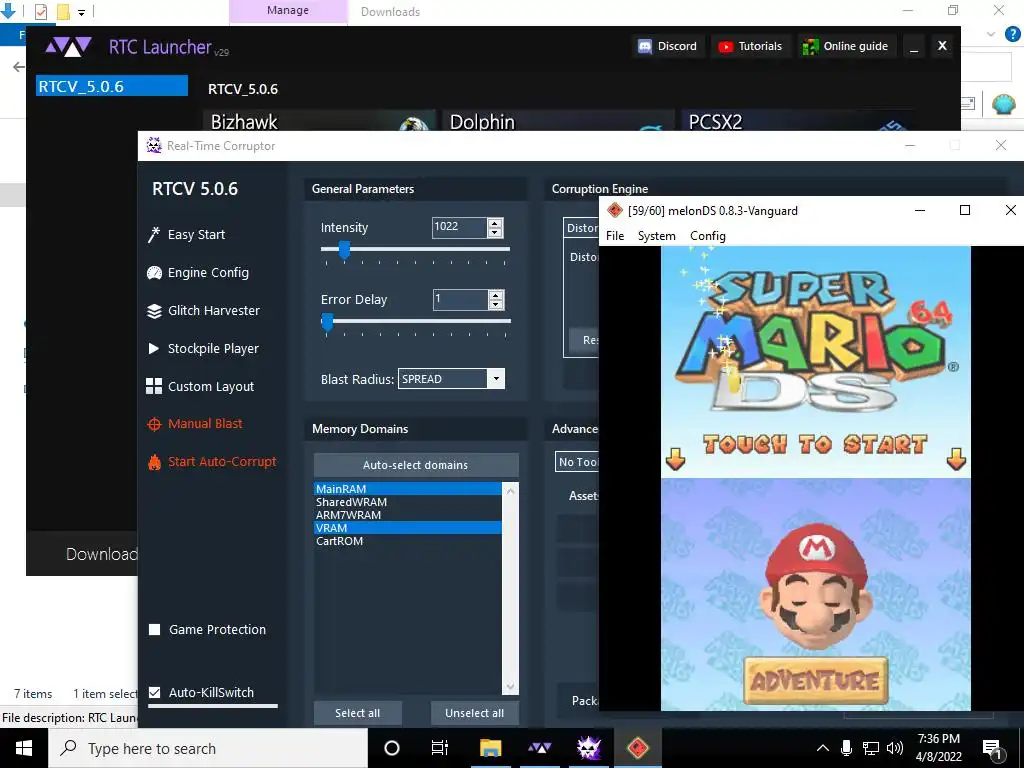Open melonDS System menu
The width and height of the screenshot is (1024, 768).
pos(656,236)
